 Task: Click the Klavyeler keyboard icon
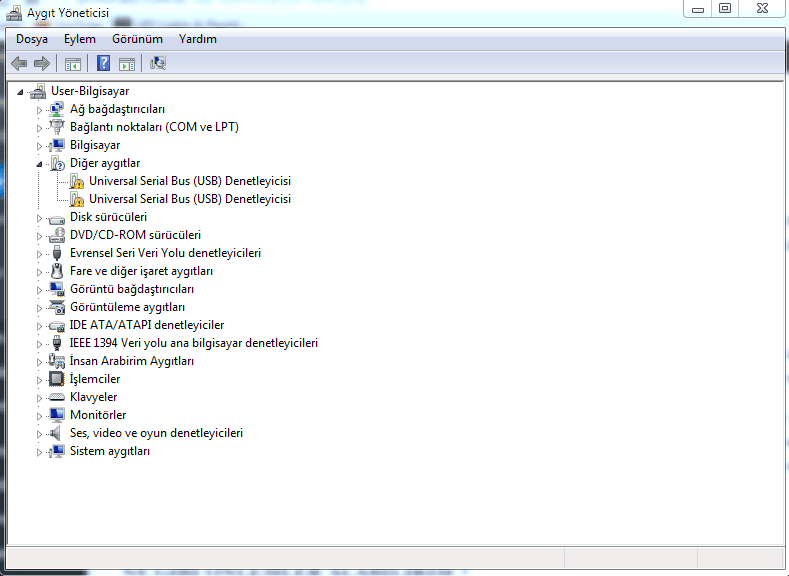57,397
